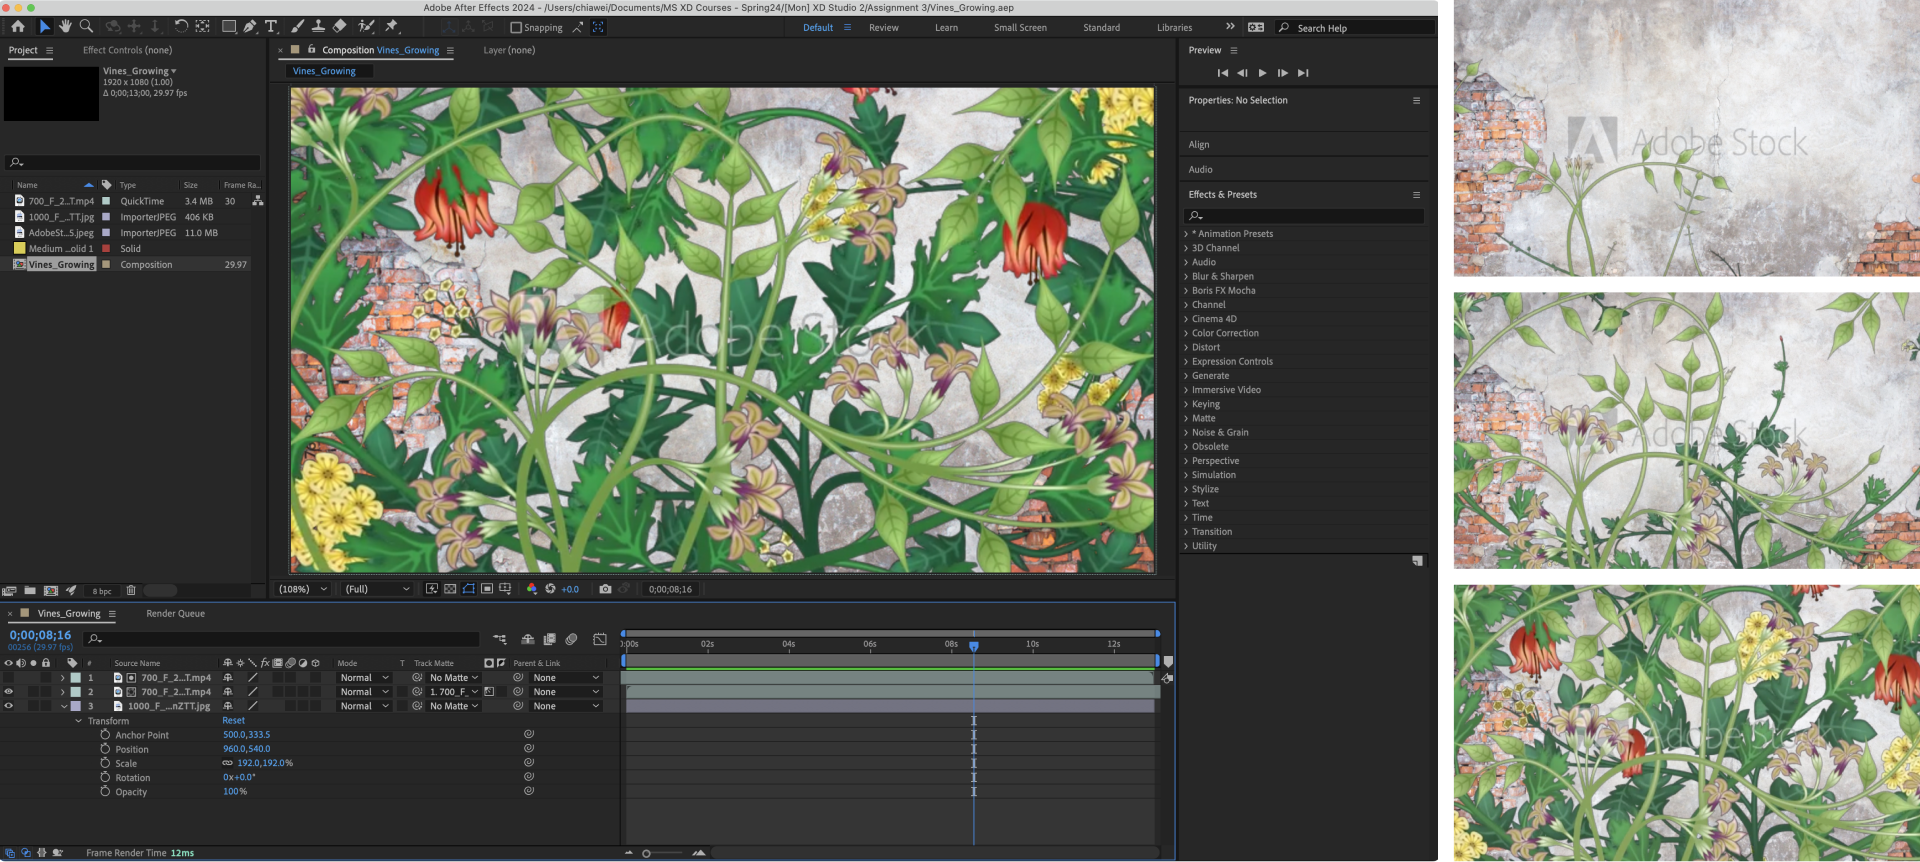The width and height of the screenshot is (1920, 862).
Task: Take a snapshot with camera icon
Action: pos(605,589)
